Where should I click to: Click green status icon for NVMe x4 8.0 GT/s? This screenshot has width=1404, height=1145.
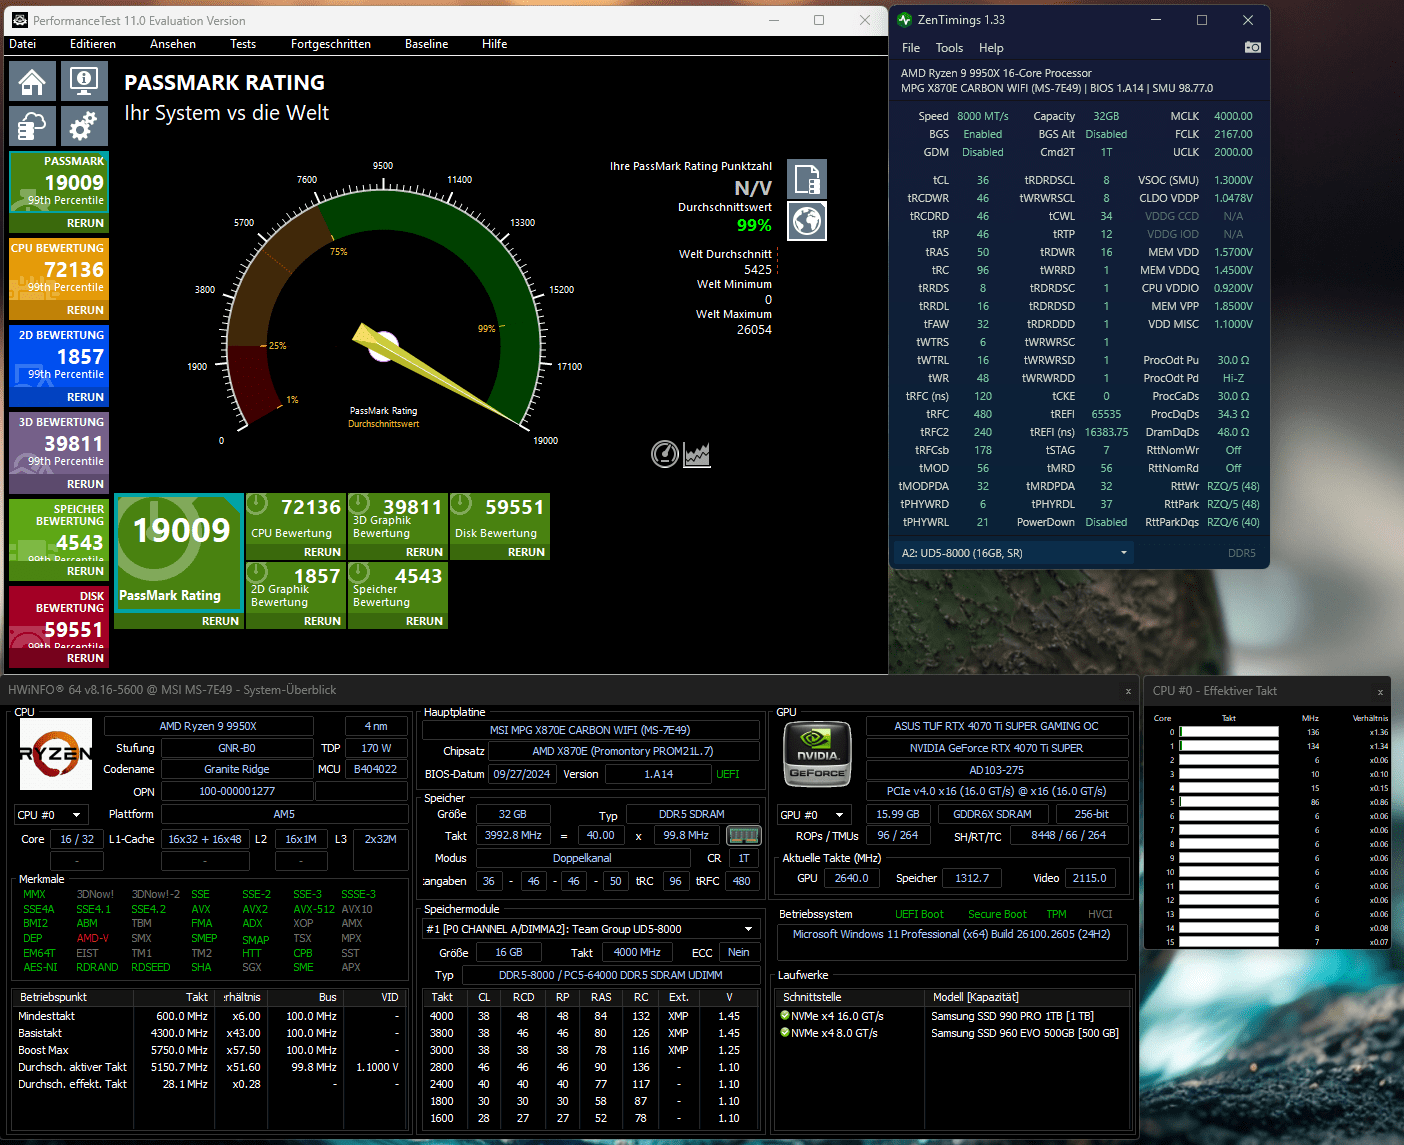[x=785, y=1033]
